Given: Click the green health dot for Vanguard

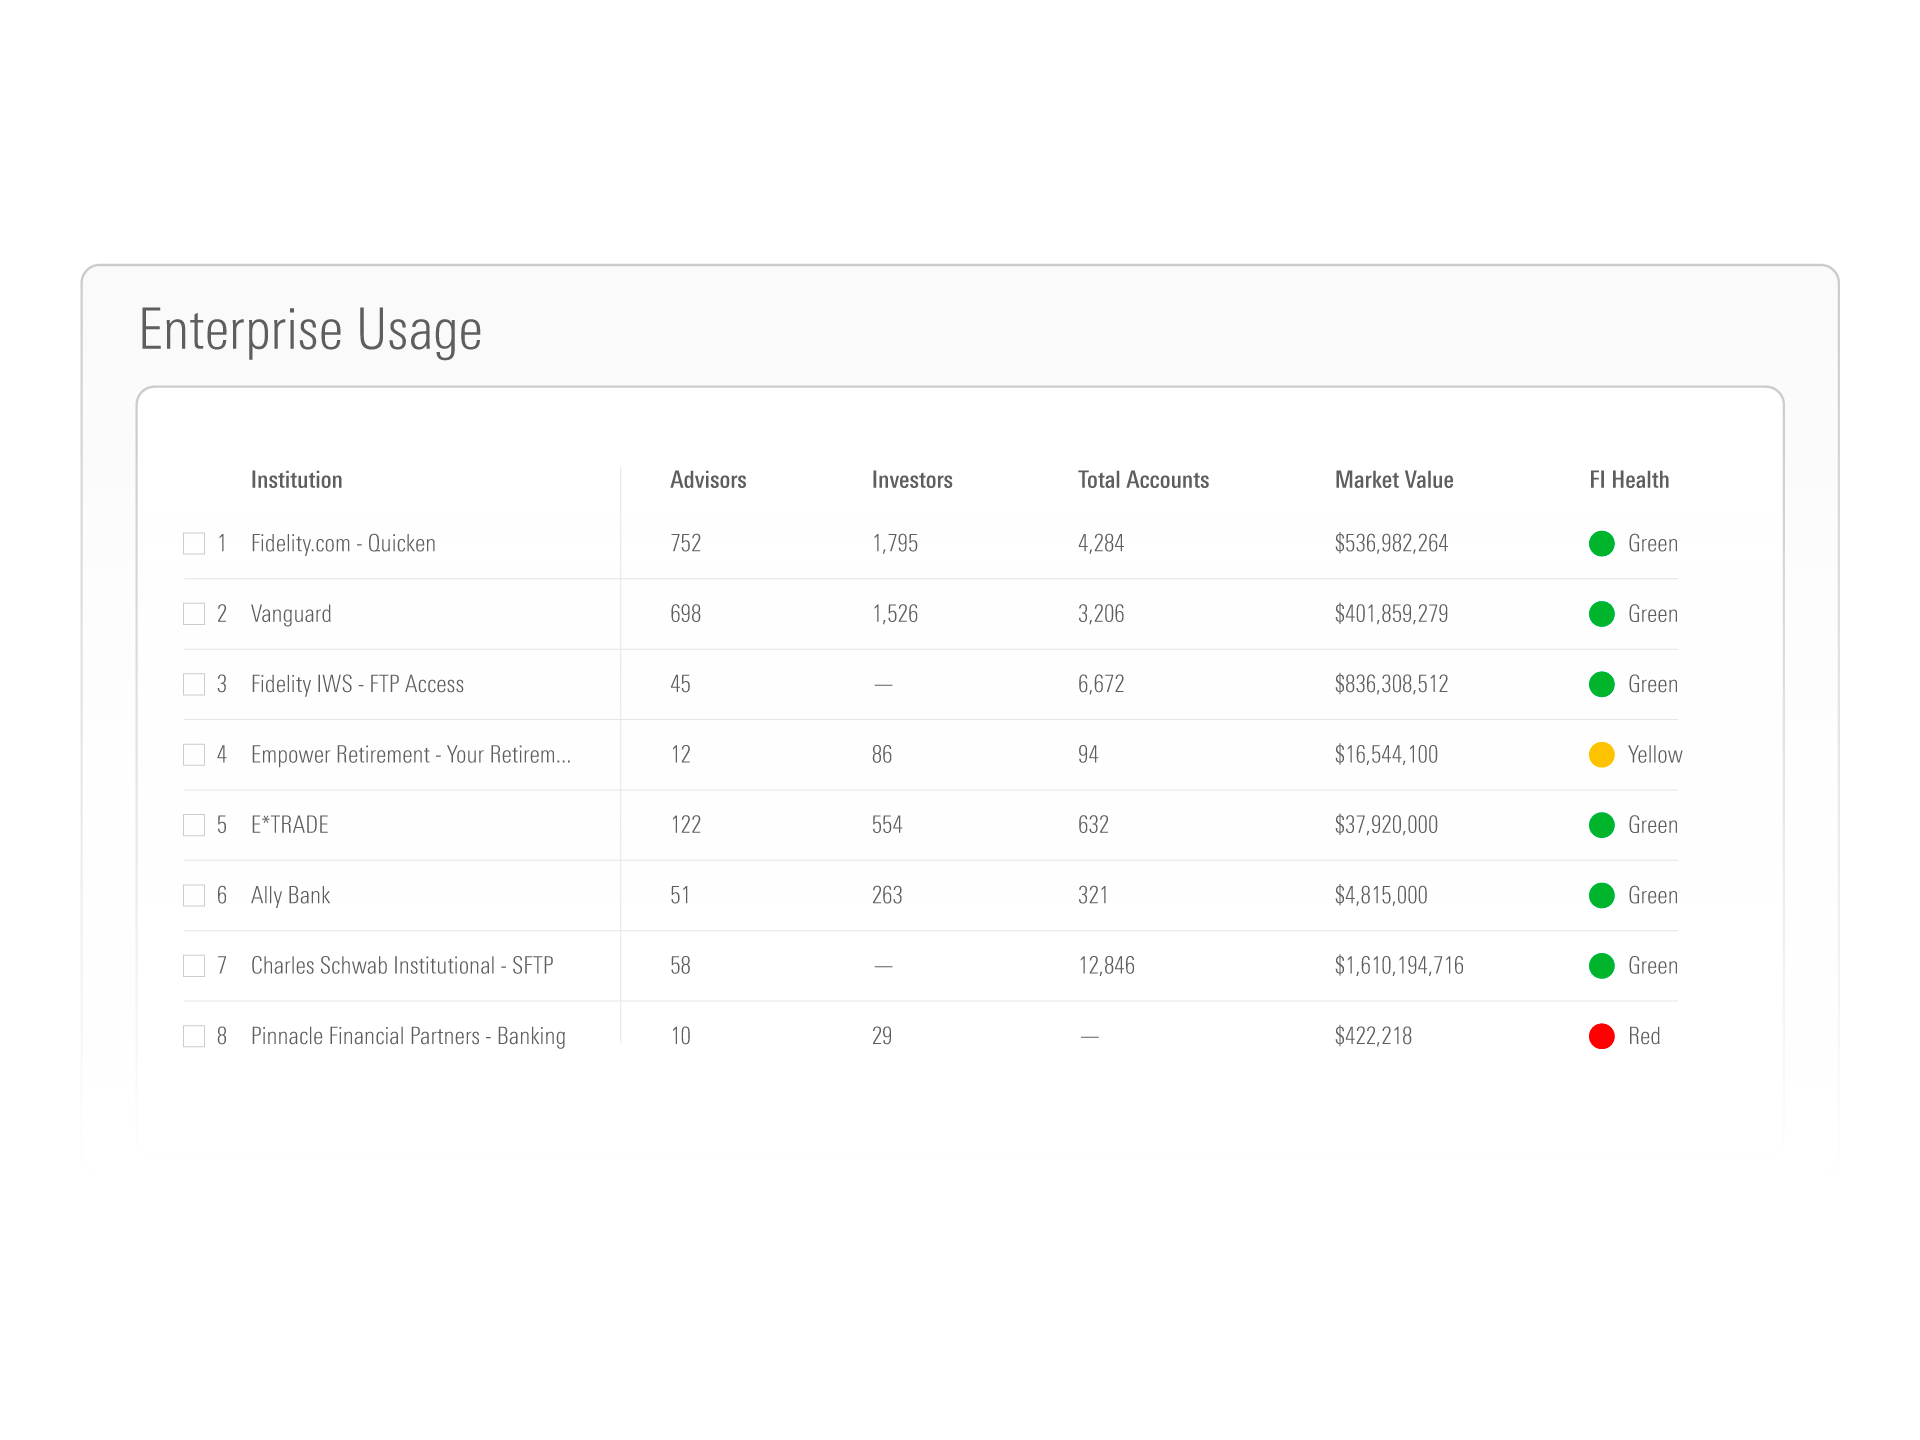Looking at the screenshot, I should 1601,614.
